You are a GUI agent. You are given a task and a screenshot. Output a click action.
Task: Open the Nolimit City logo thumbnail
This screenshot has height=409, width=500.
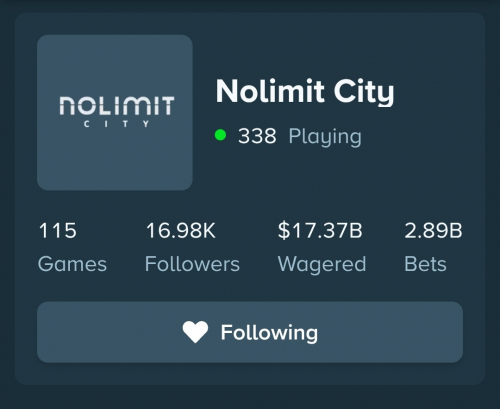coord(115,112)
